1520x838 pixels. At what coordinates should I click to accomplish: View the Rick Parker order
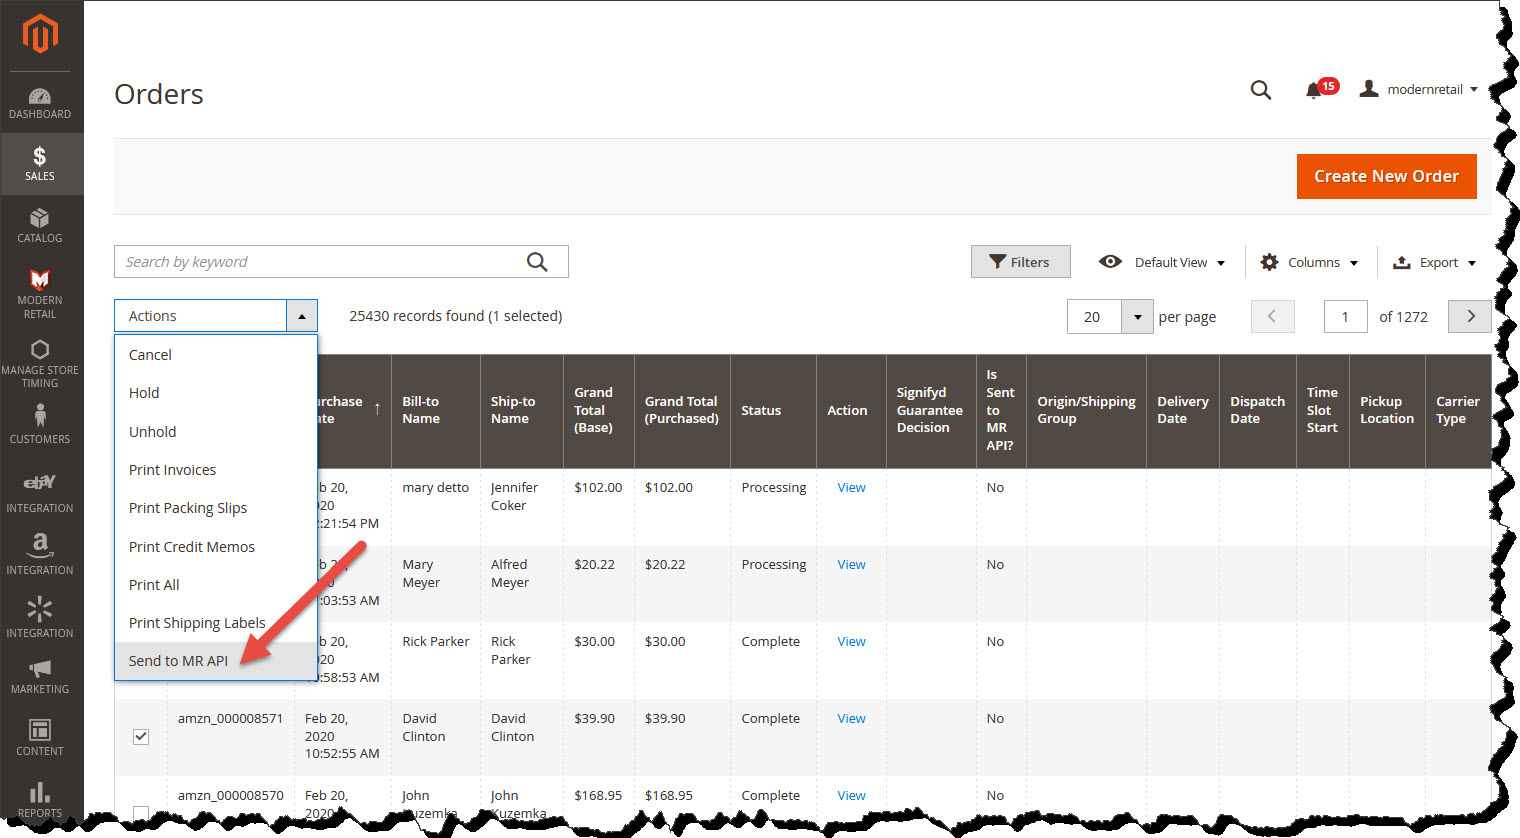(x=851, y=642)
